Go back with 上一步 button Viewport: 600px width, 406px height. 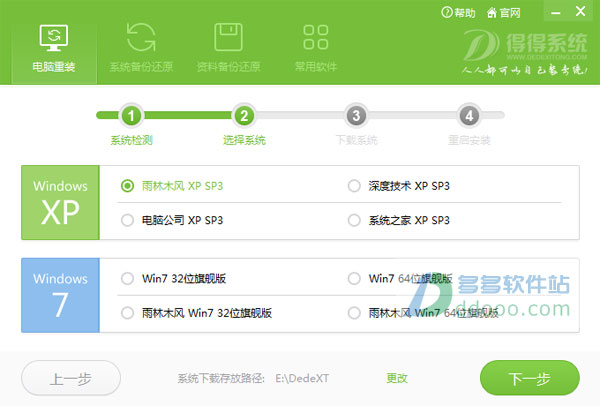[71, 378]
